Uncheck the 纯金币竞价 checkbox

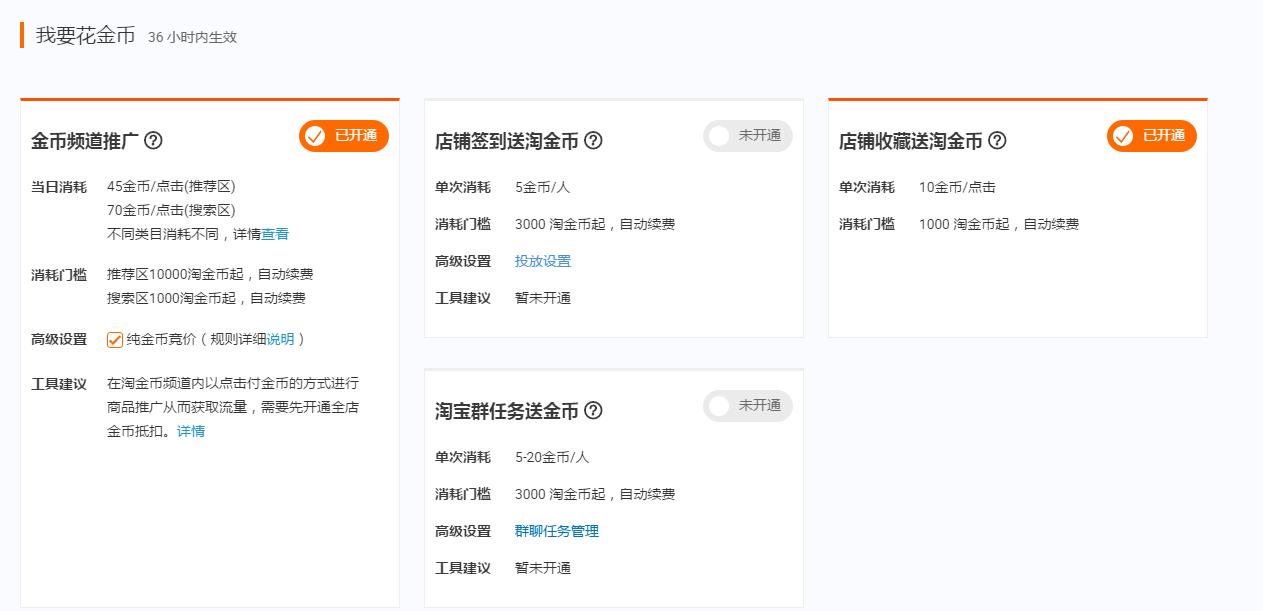[x=114, y=339]
